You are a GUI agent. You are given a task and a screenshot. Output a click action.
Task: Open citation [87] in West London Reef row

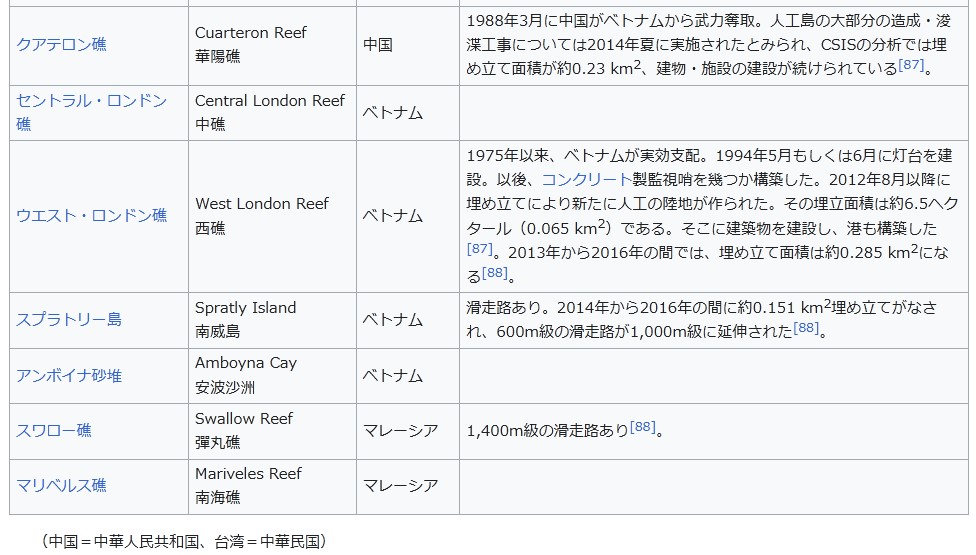coord(480,248)
